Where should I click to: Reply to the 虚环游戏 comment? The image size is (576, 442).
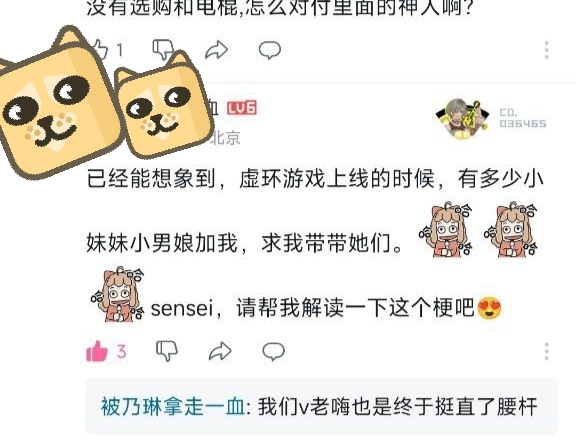pyautogui.click(x=273, y=351)
